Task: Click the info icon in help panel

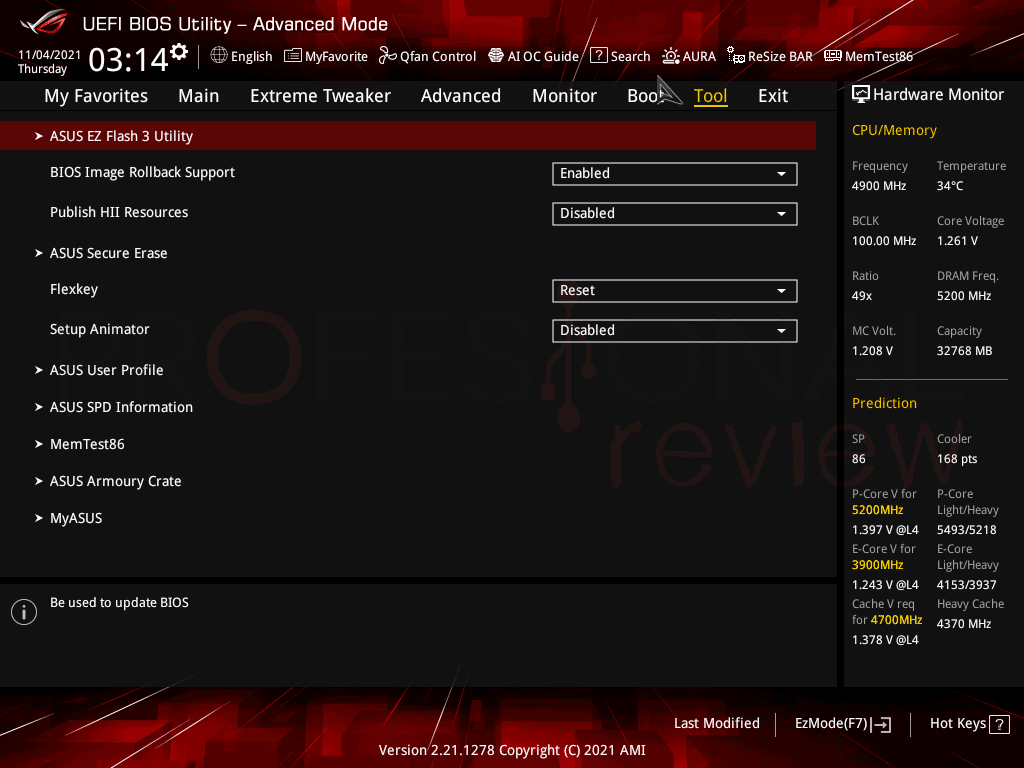Action: pos(24,612)
